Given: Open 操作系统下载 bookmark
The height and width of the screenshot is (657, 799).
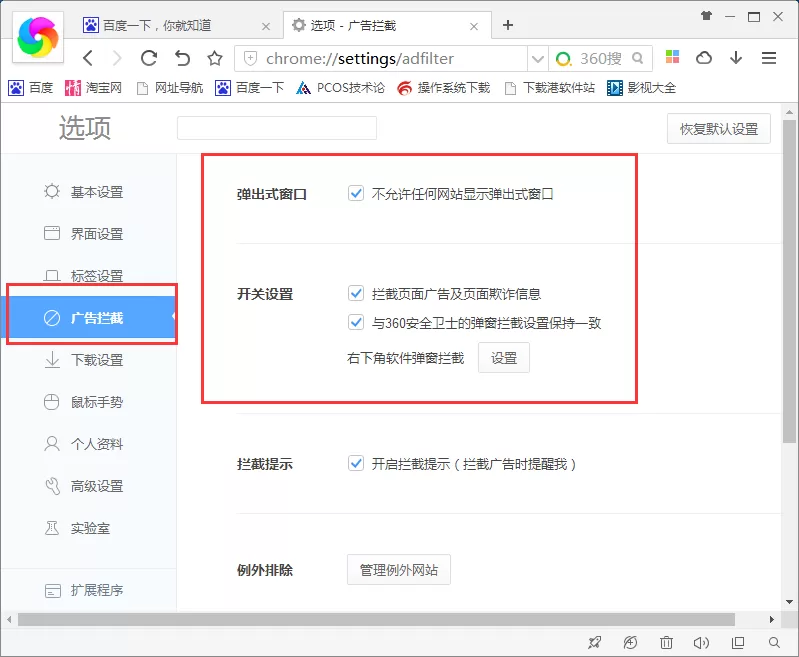Looking at the screenshot, I should [x=443, y=88].
